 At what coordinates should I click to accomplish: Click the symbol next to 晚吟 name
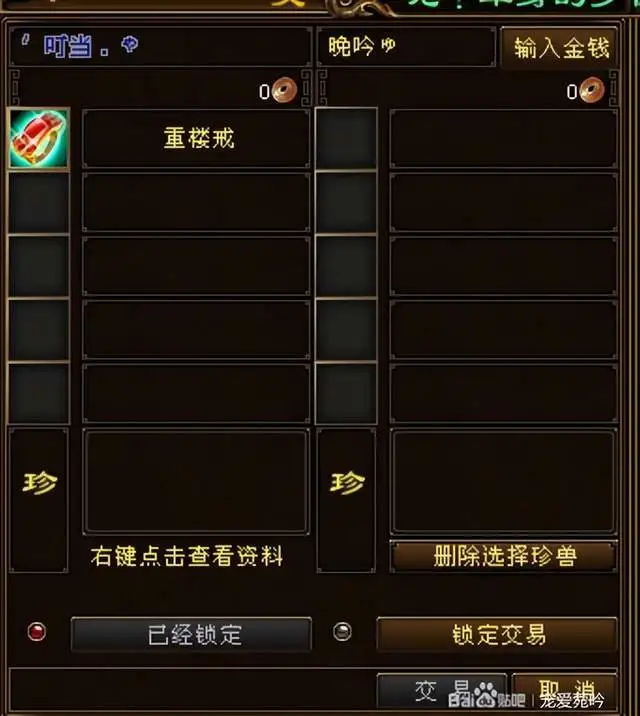pyautogui.click(x=388, y=45)
